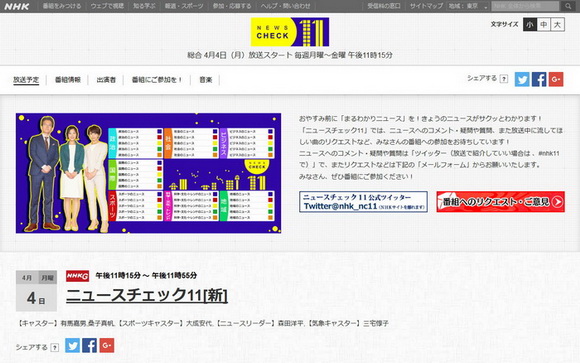This screenshot has width=580, height=363.
Task: Share on Google+ from the top share bar
Action: (x=556, y=79)
